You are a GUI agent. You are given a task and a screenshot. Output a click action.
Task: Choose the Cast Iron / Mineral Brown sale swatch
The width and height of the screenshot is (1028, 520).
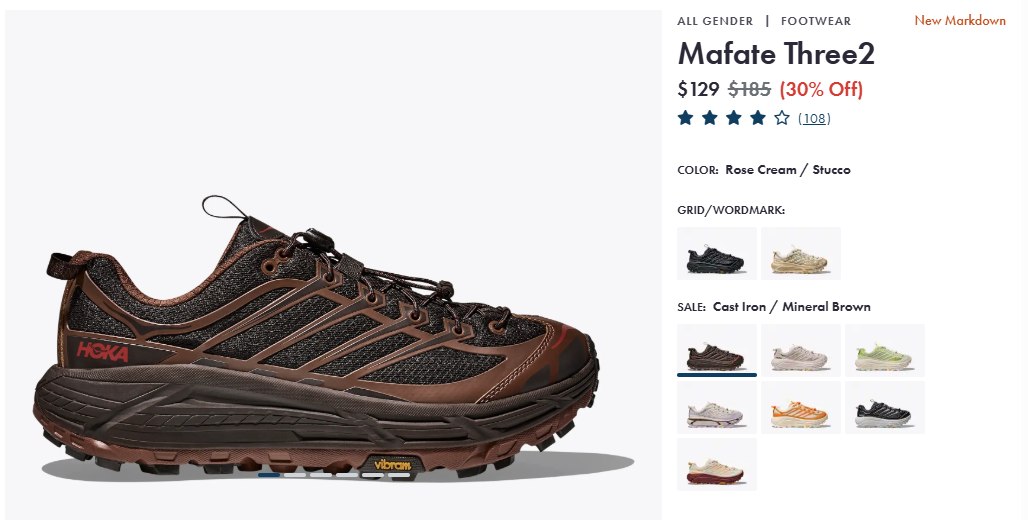click(717, 350)
